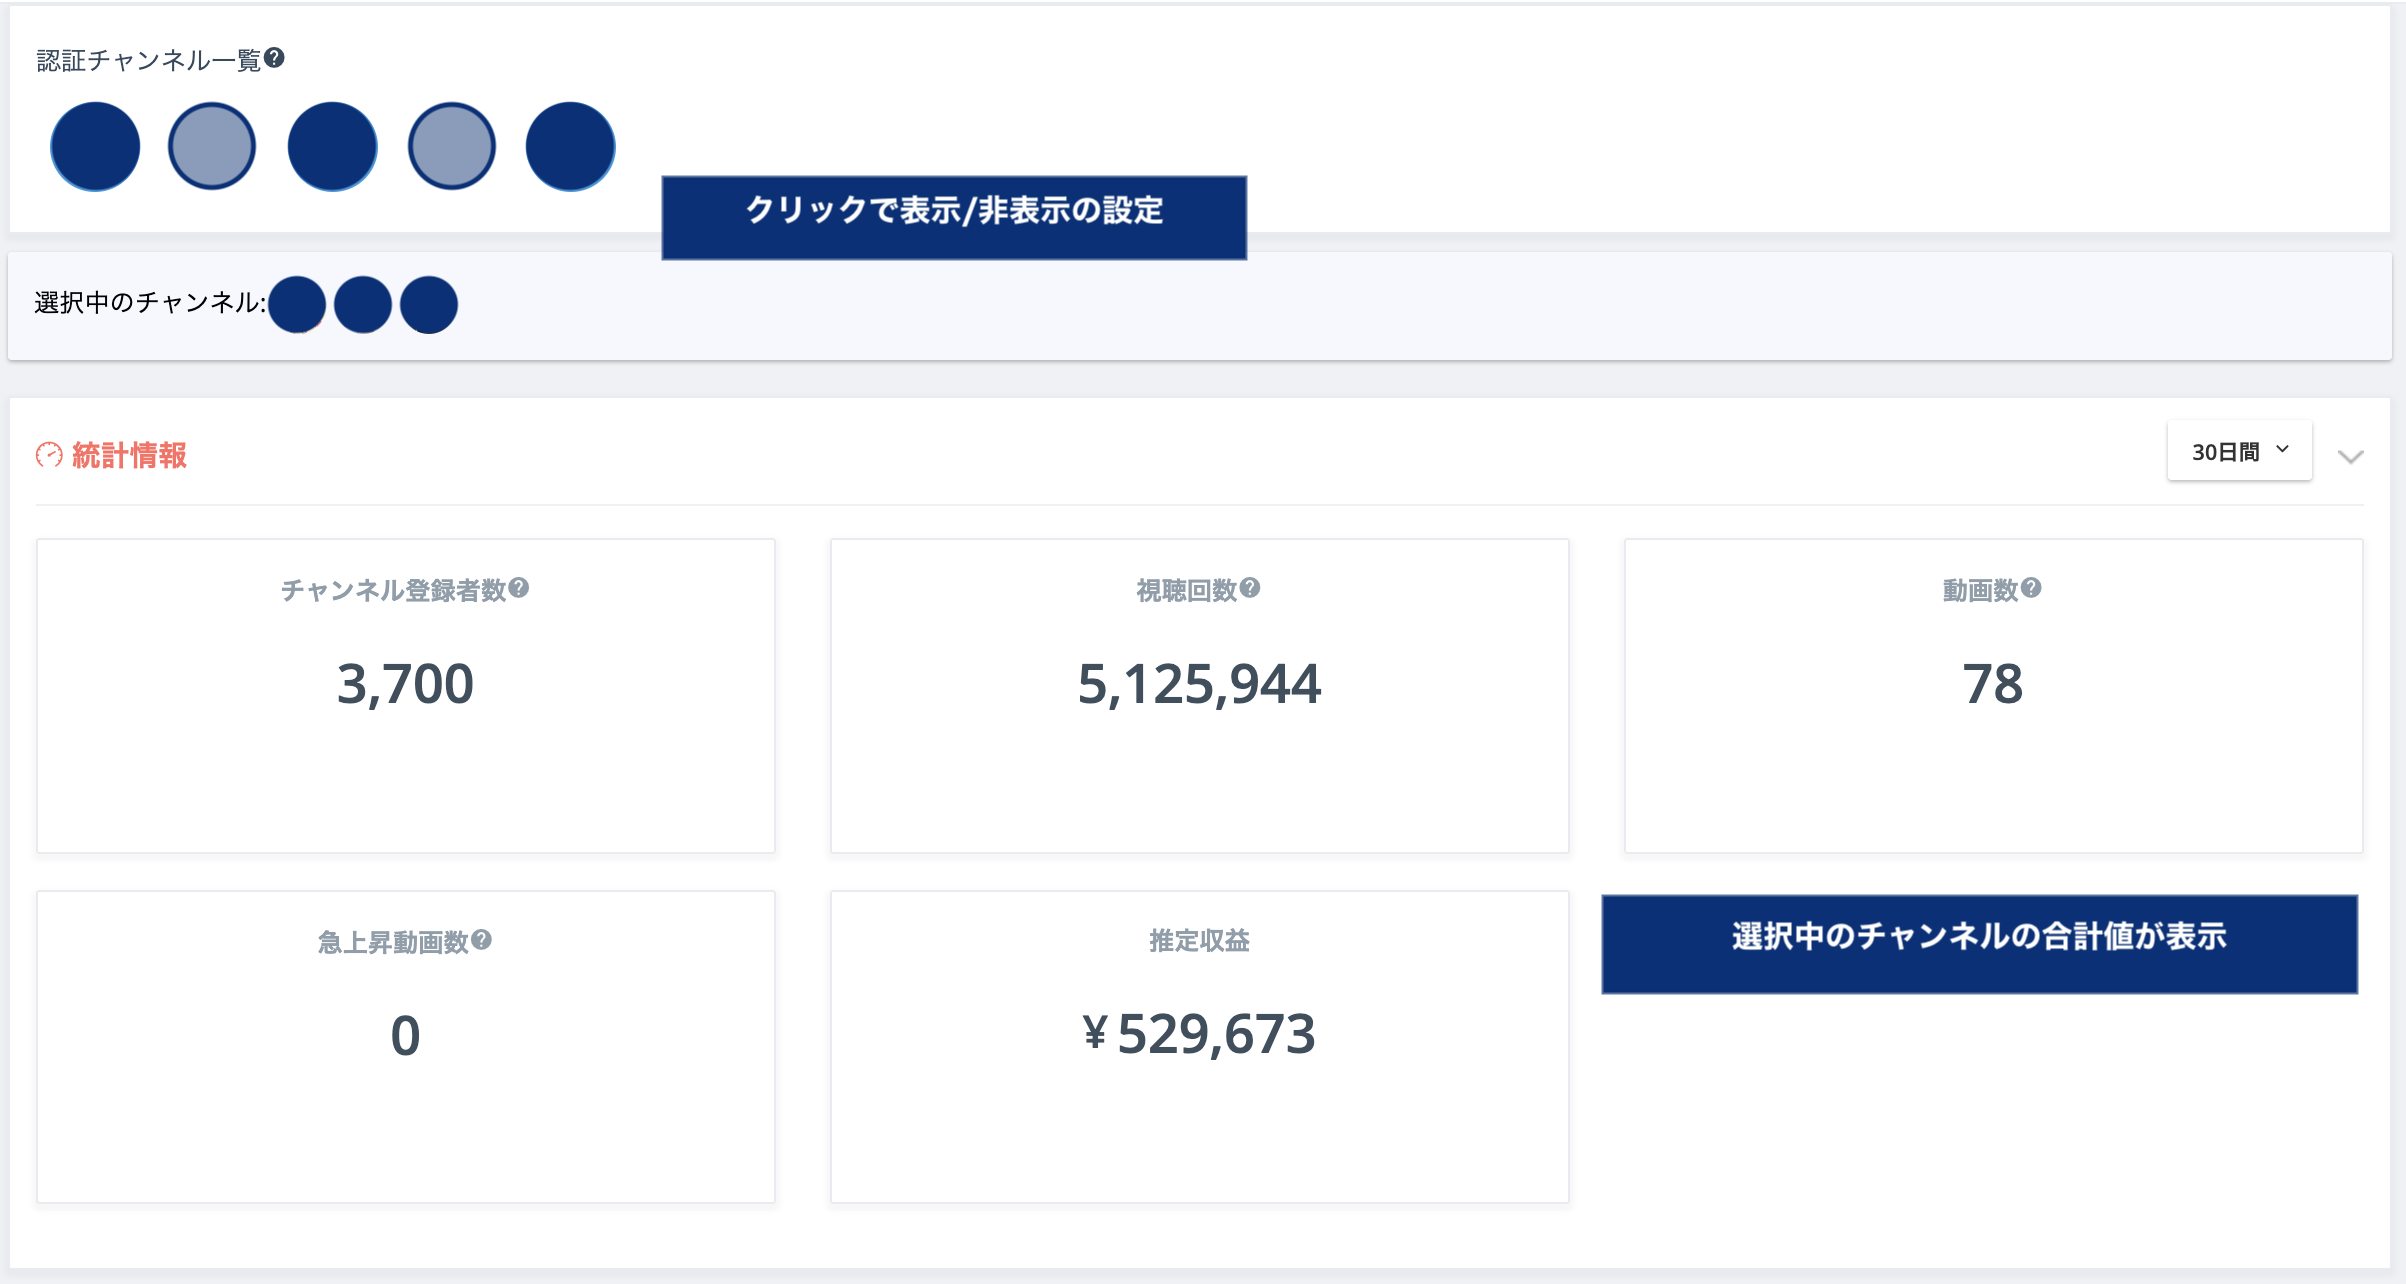Show the fourth greyed-out channel avatar
This screenshot has height=1284, width=2406.
pyautogui.click(x=452, y=147)
